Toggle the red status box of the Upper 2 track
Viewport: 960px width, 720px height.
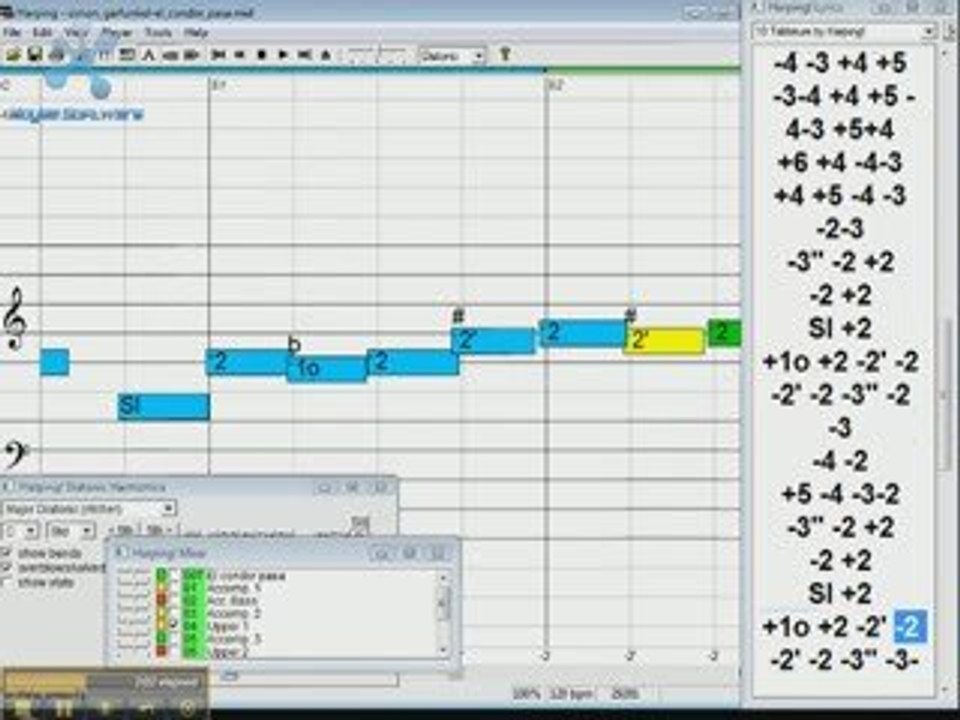pos(162,650)
